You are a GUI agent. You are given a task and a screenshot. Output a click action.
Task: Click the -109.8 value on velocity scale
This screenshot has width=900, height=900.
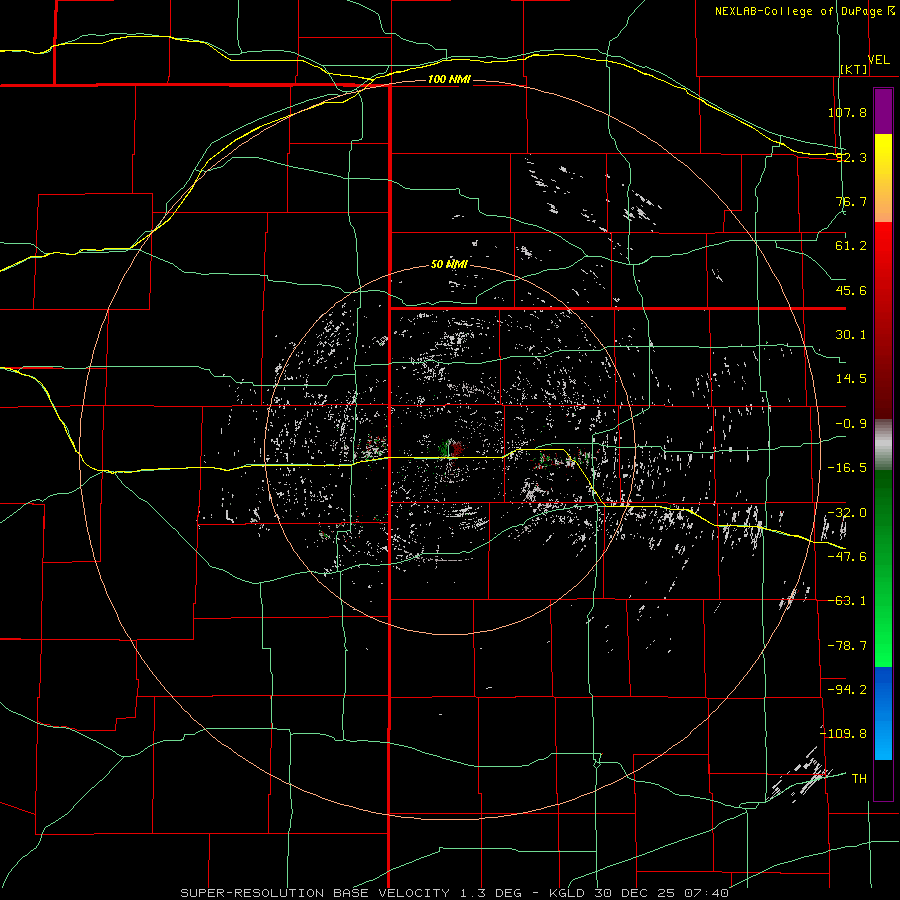(x=843, y=734)
